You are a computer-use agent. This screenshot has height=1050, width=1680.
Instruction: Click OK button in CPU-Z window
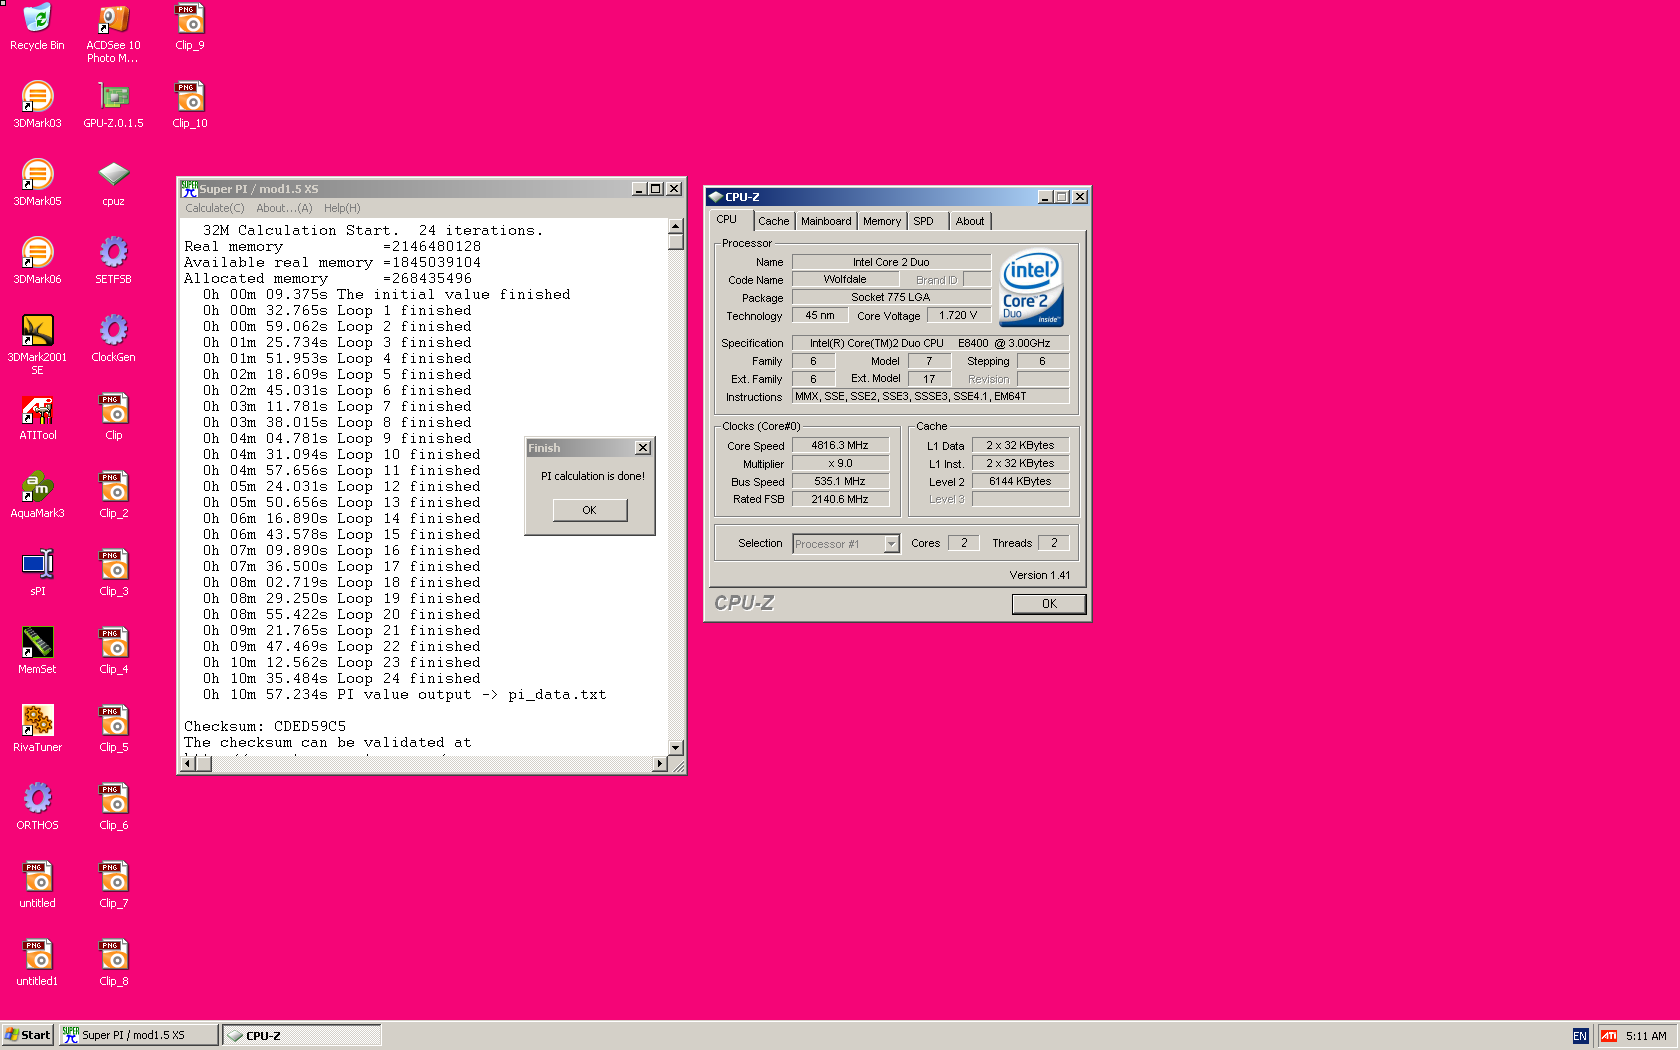click(x=1049, y=603)
